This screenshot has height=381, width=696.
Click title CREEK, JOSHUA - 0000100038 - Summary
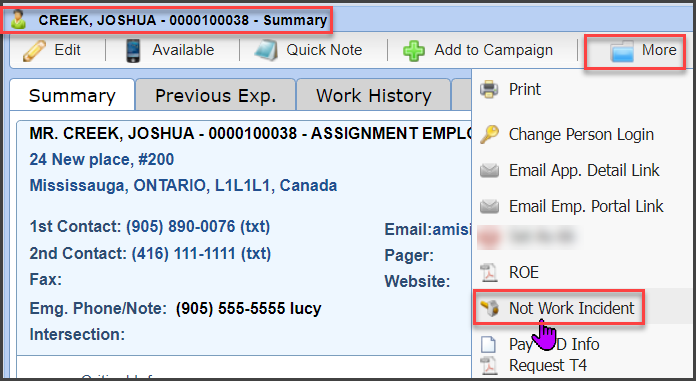coord(183,20)
